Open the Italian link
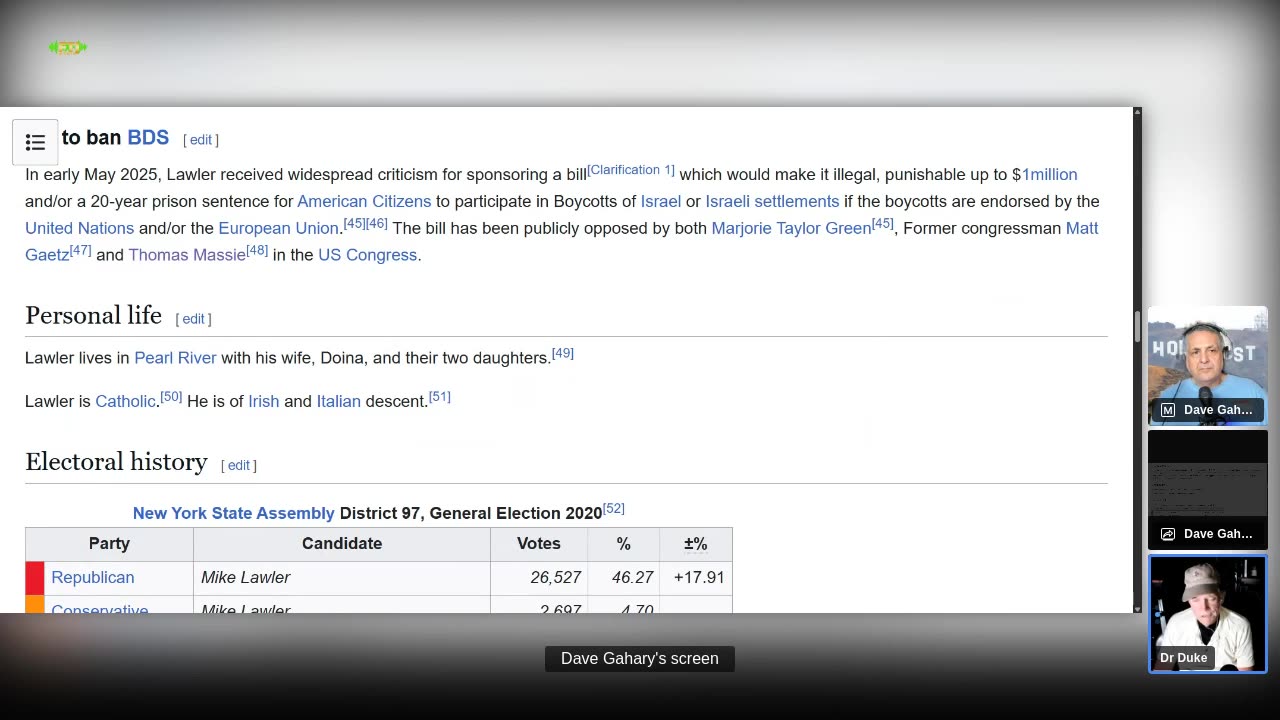The image size is (1280, 720). coord(338,401)
